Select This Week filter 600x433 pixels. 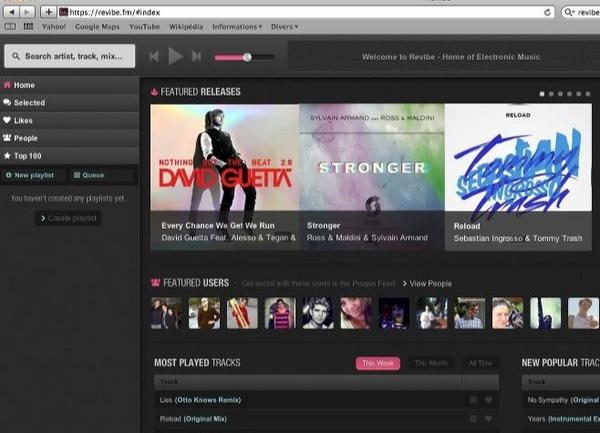click(x=378, y=363)
